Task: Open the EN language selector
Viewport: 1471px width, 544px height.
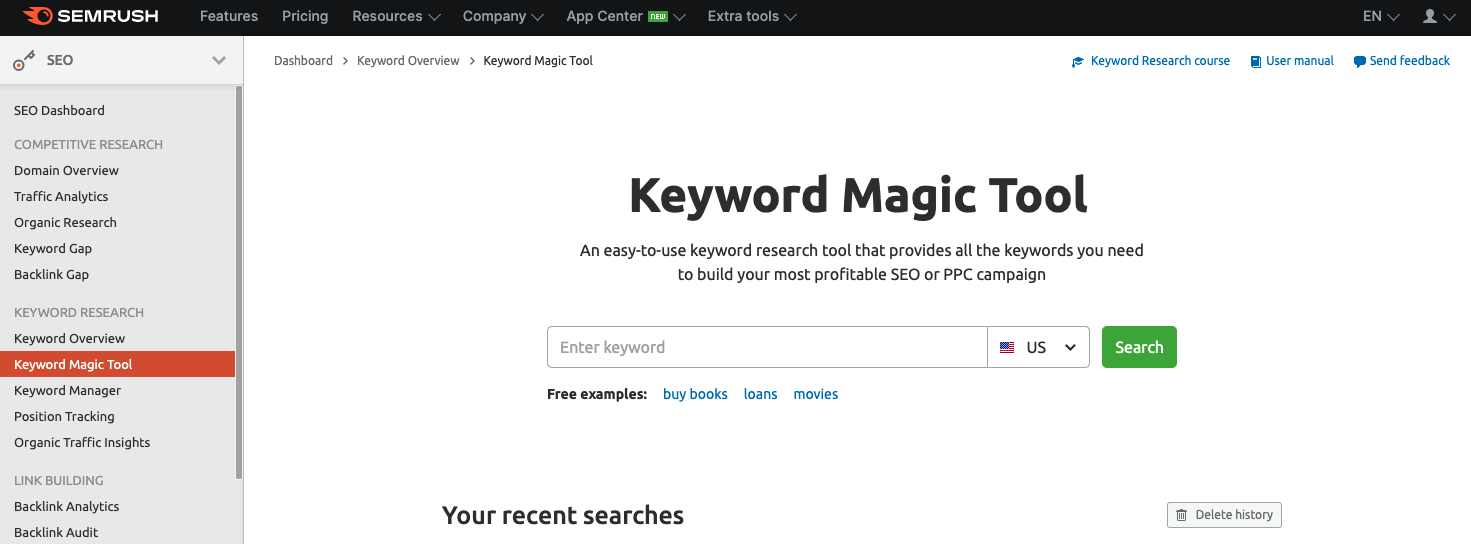Action: pos(1381,16)
